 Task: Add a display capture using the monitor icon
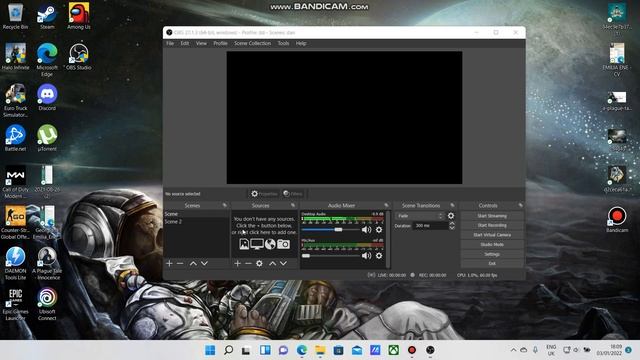click(257, 244)
